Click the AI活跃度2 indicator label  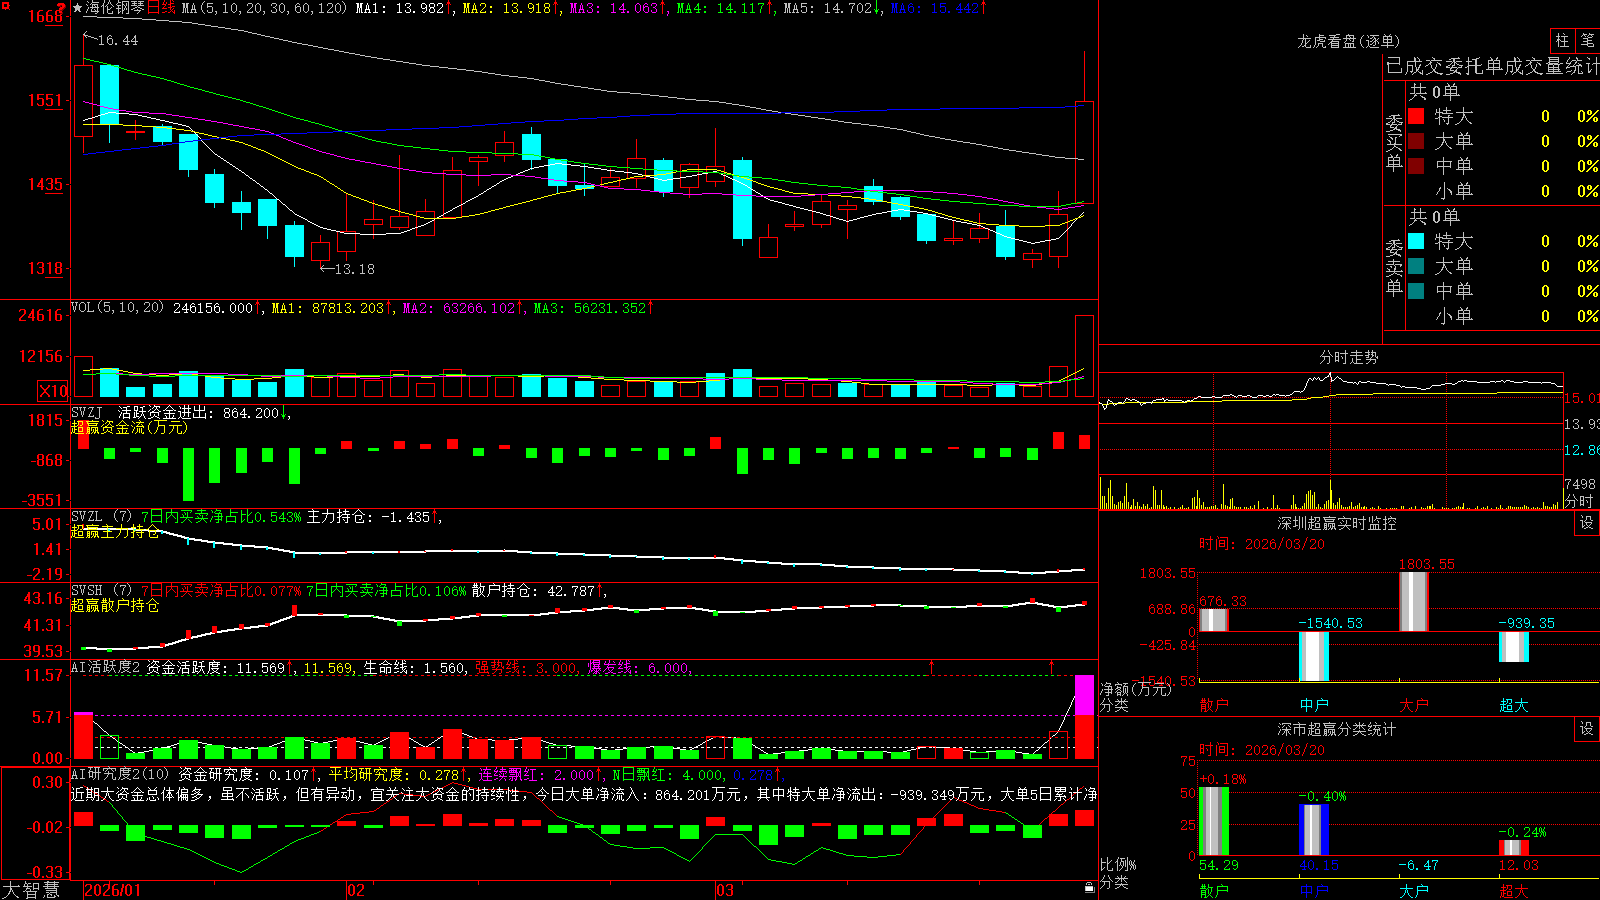[106, 667]
